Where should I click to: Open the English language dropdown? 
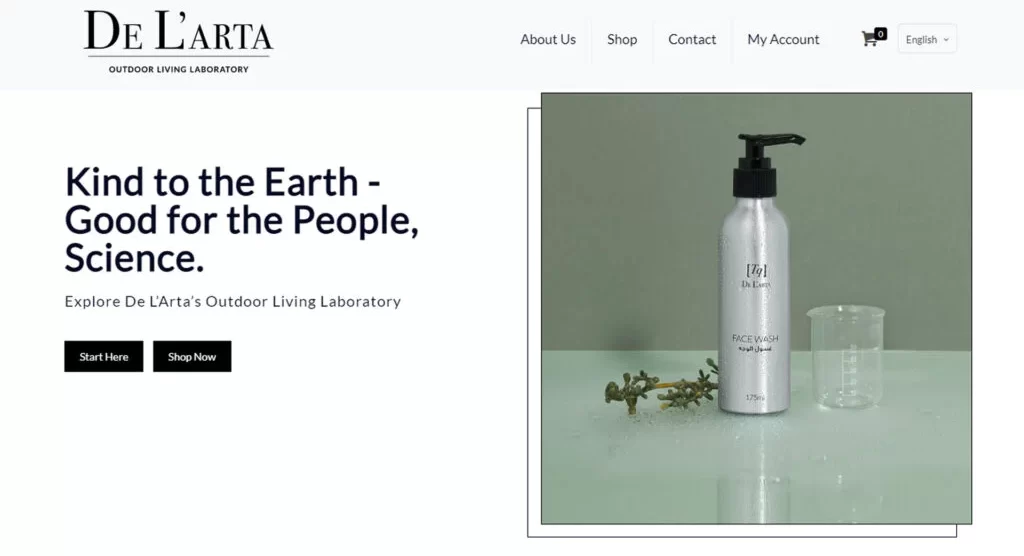(x=927, y=39)
